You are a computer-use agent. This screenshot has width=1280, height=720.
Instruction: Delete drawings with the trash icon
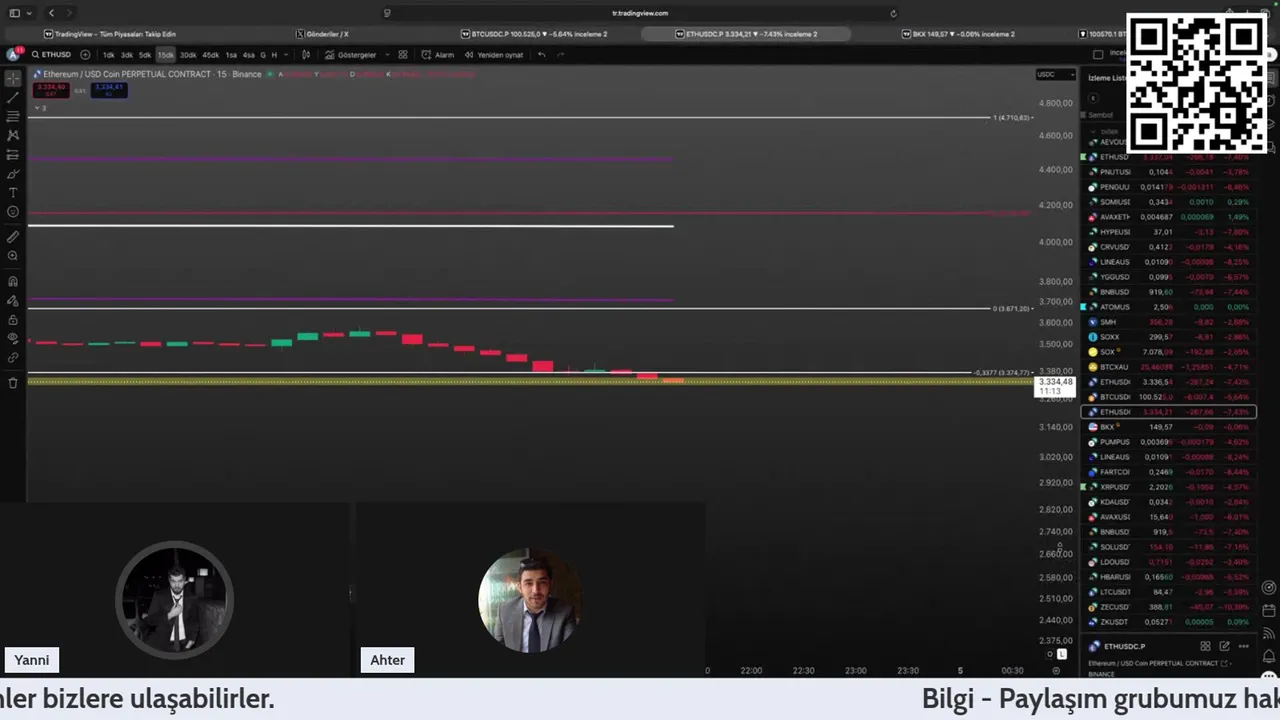[x=13, y=383]
